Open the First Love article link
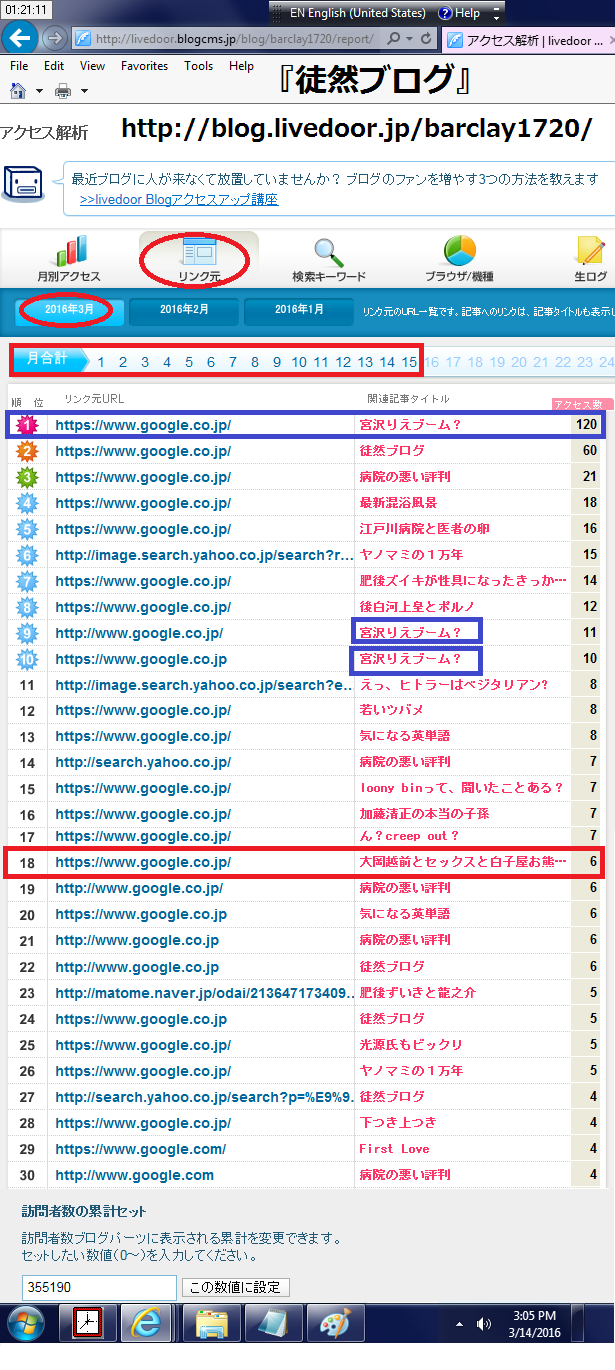Viewport: 615px width, 1370px height. point(394,1149)
